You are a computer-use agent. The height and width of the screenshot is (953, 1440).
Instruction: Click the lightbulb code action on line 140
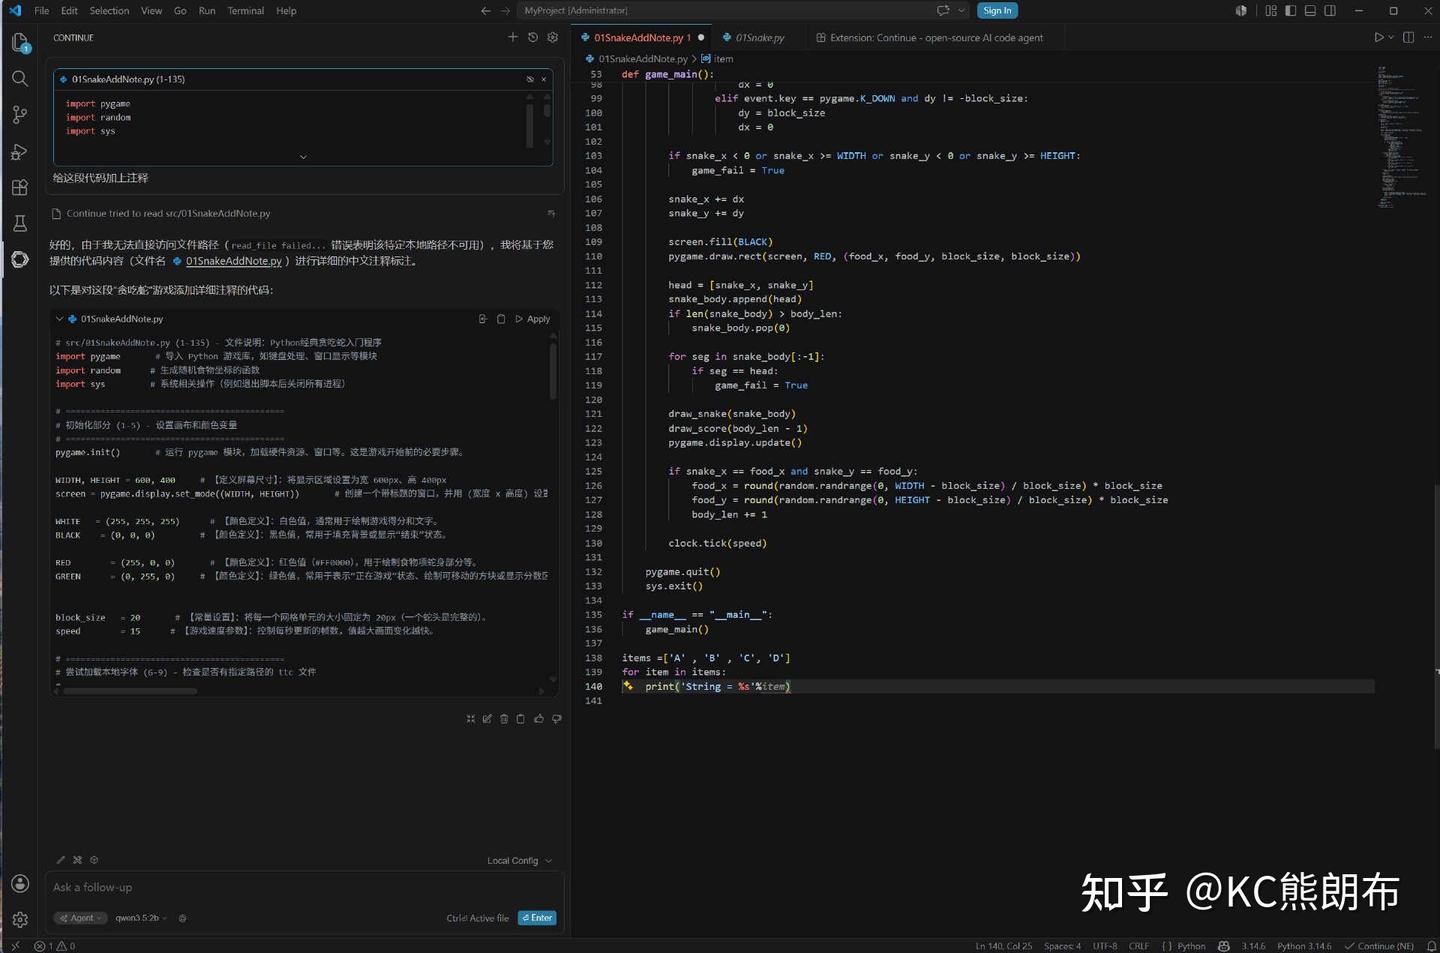[628, 686]
